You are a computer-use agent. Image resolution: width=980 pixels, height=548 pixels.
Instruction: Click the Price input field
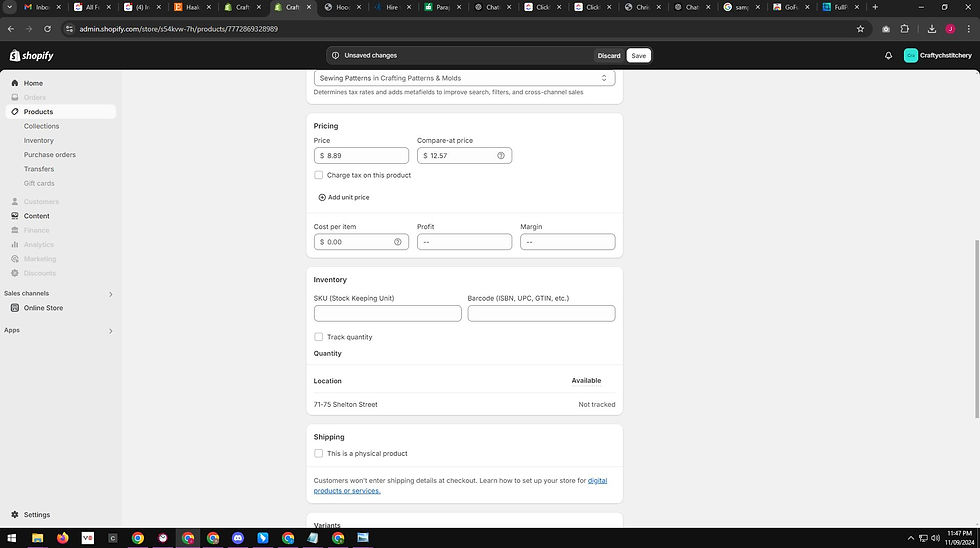(x=361, y=156)
